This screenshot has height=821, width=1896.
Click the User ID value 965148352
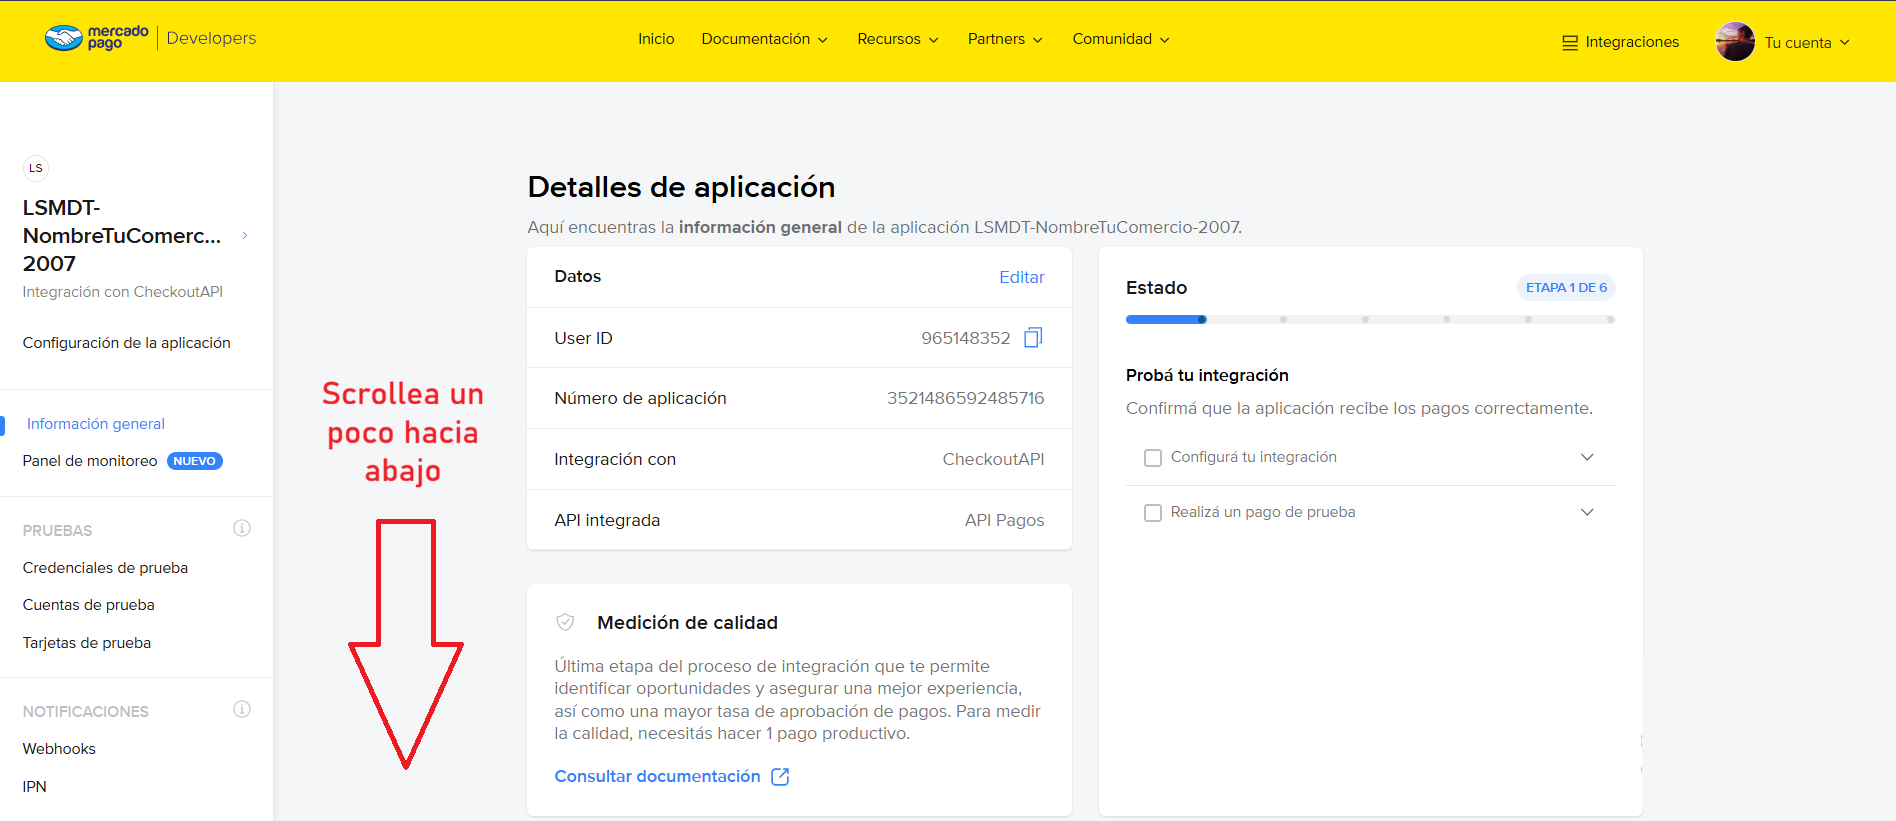[966, 338]
